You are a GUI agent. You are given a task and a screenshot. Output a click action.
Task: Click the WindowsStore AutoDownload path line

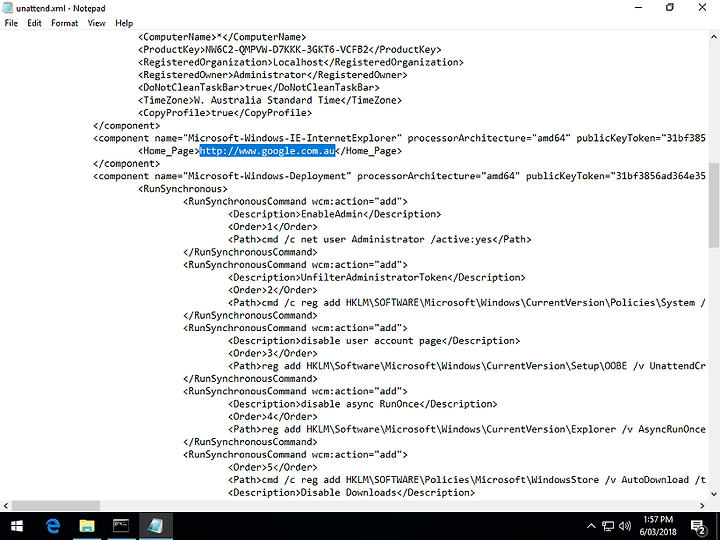tap(467, 480)
